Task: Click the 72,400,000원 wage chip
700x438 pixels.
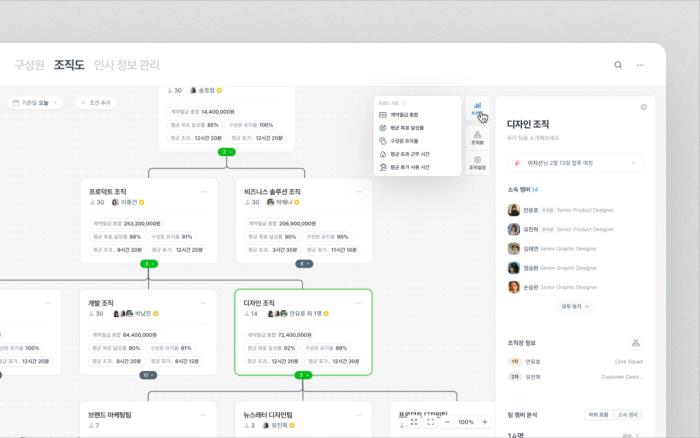Action: tap(279, 335)
